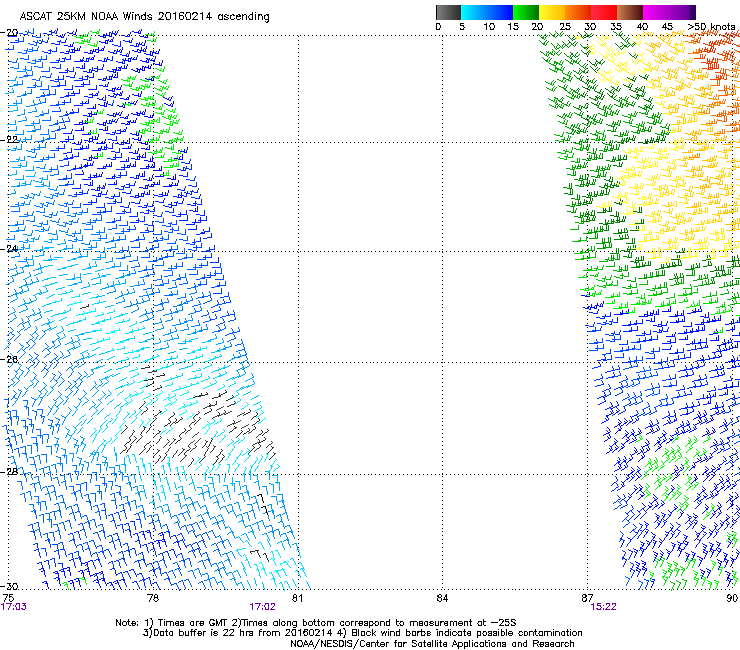The width and height of the screenshot is (740, 650).
Task: Click longitude label 84 on bottom axis
Action: pyautogui.click(x=442, y=598)
